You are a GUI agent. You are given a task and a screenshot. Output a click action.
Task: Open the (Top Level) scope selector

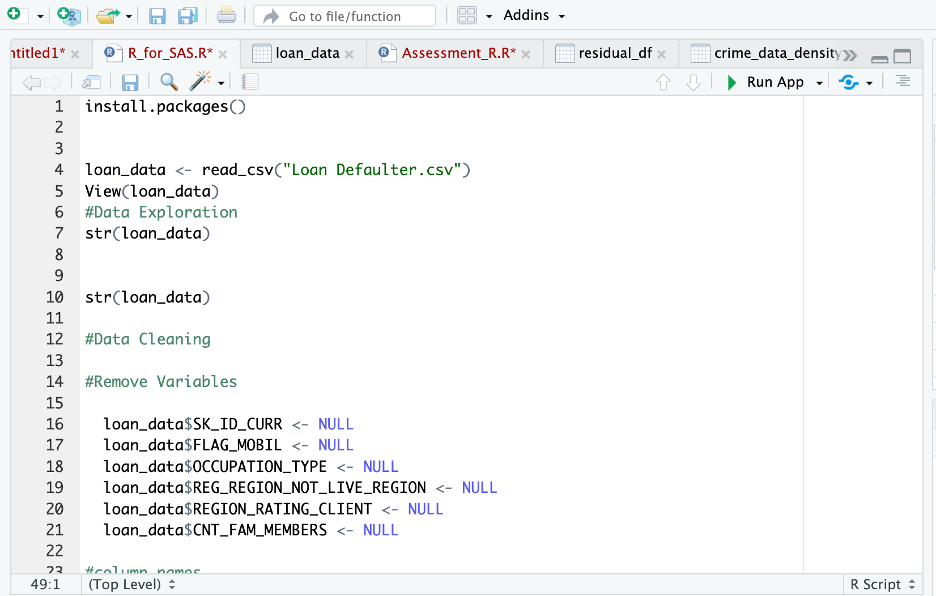[x=132, y=584]
